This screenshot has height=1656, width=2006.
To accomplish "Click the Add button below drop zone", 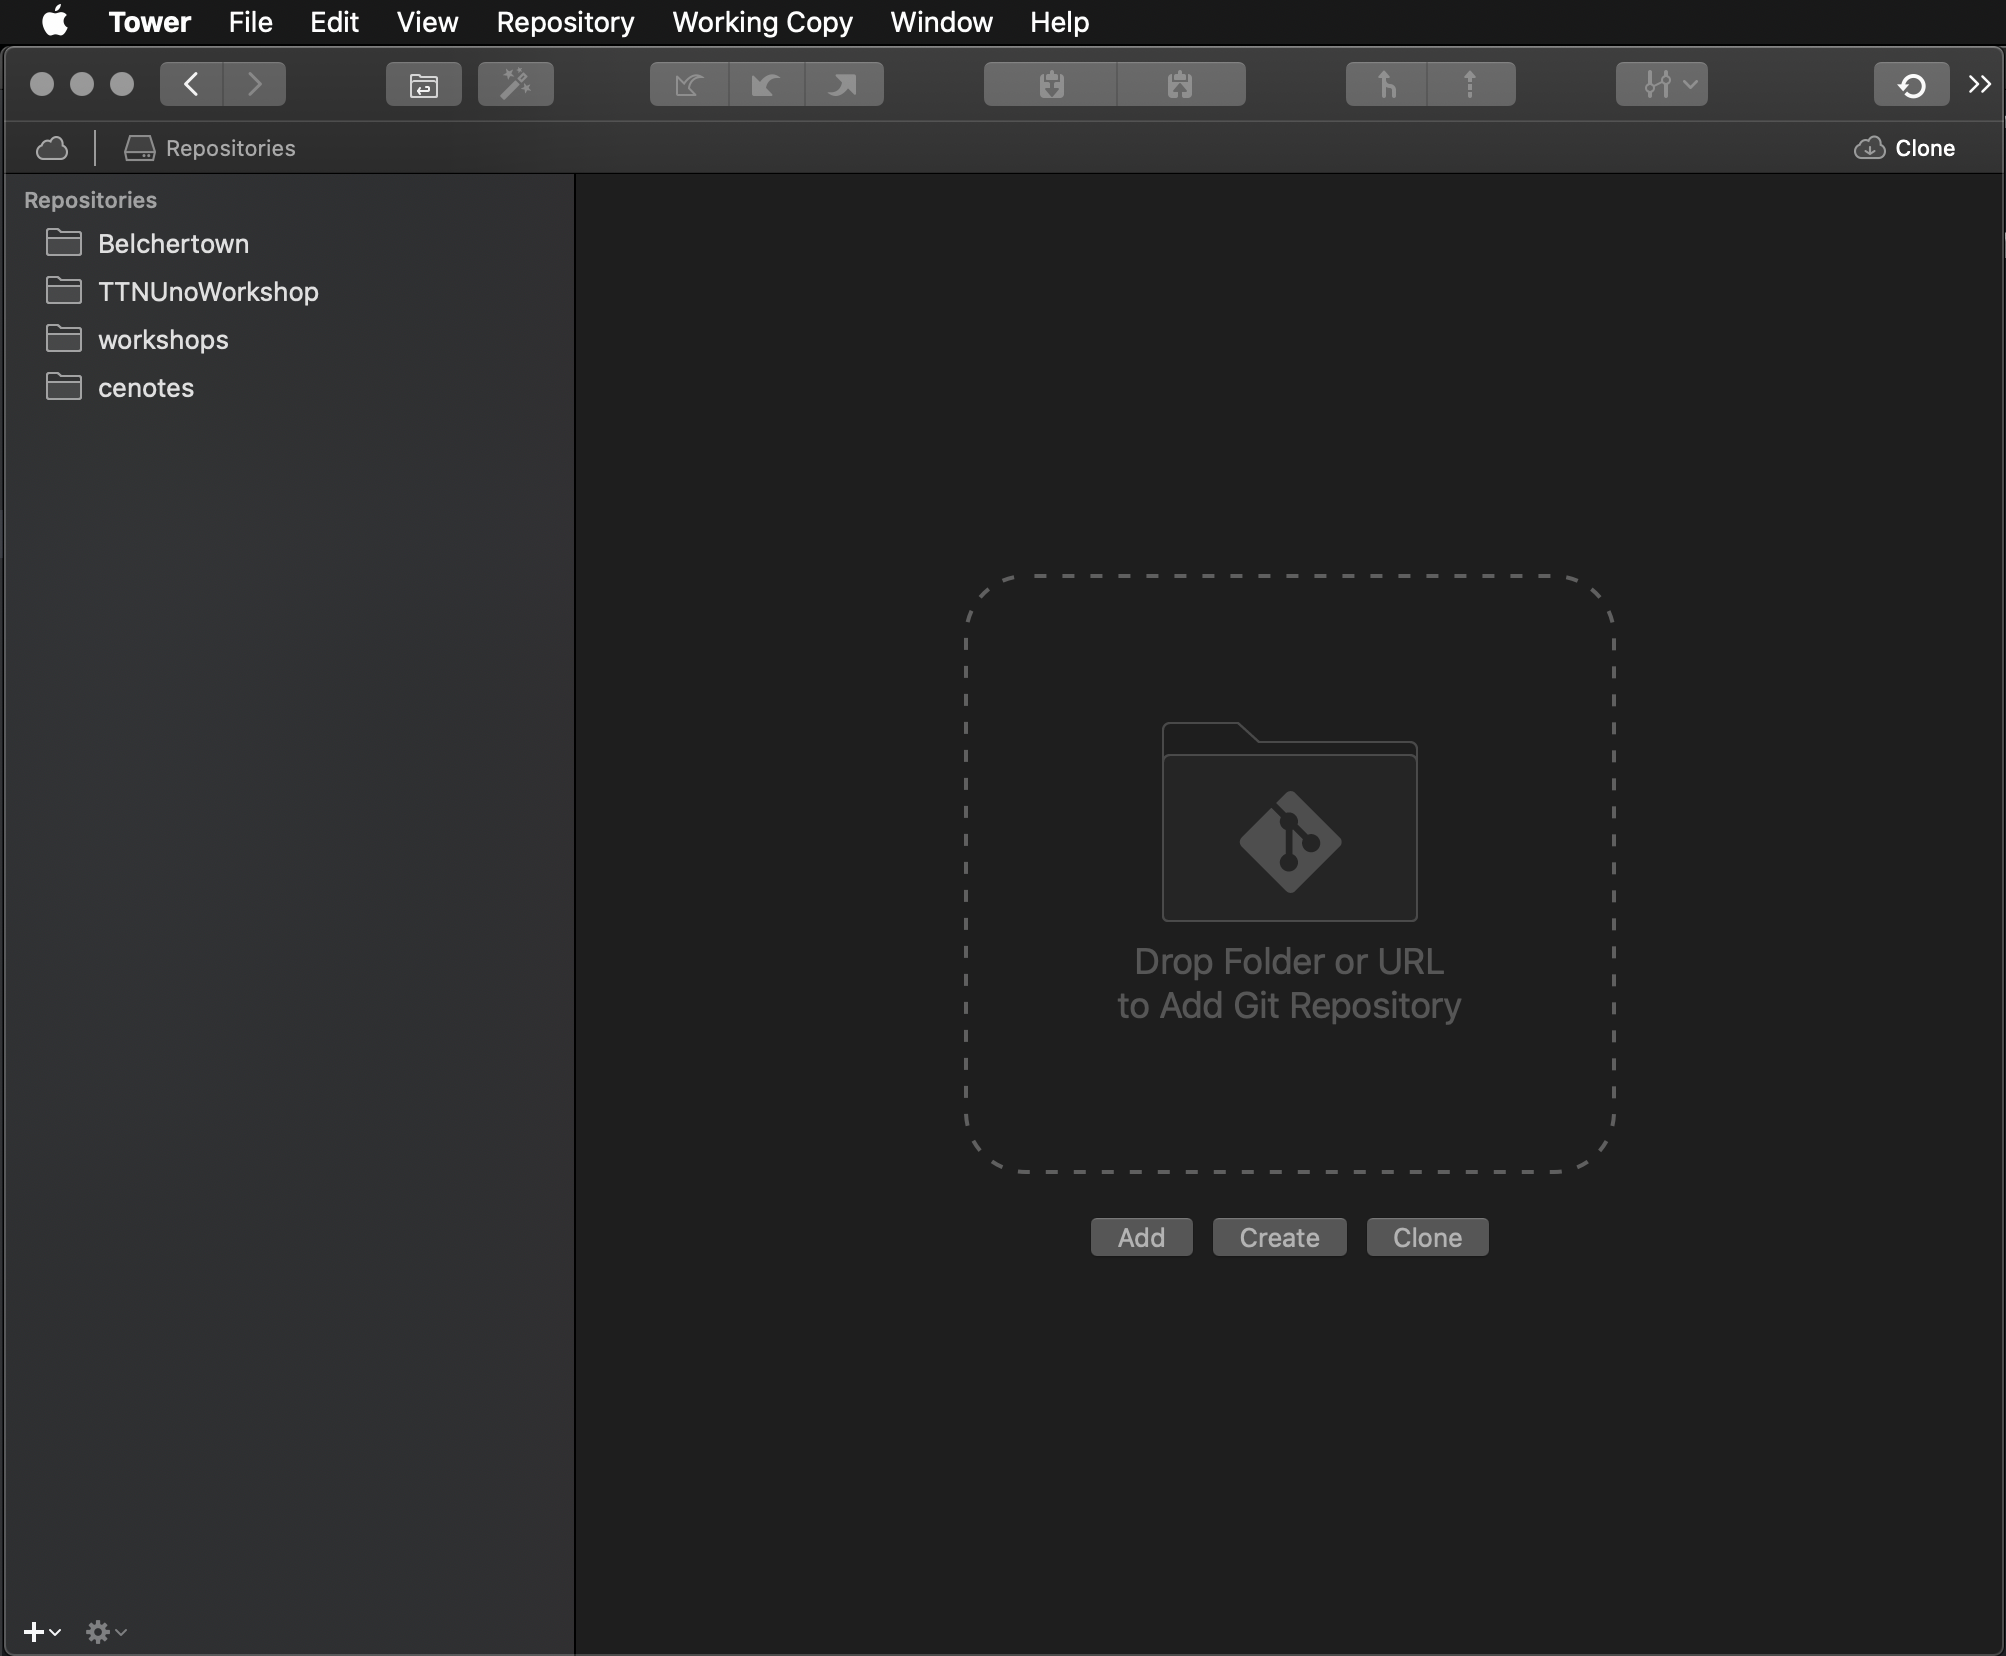I will tap(1142, 1237).
